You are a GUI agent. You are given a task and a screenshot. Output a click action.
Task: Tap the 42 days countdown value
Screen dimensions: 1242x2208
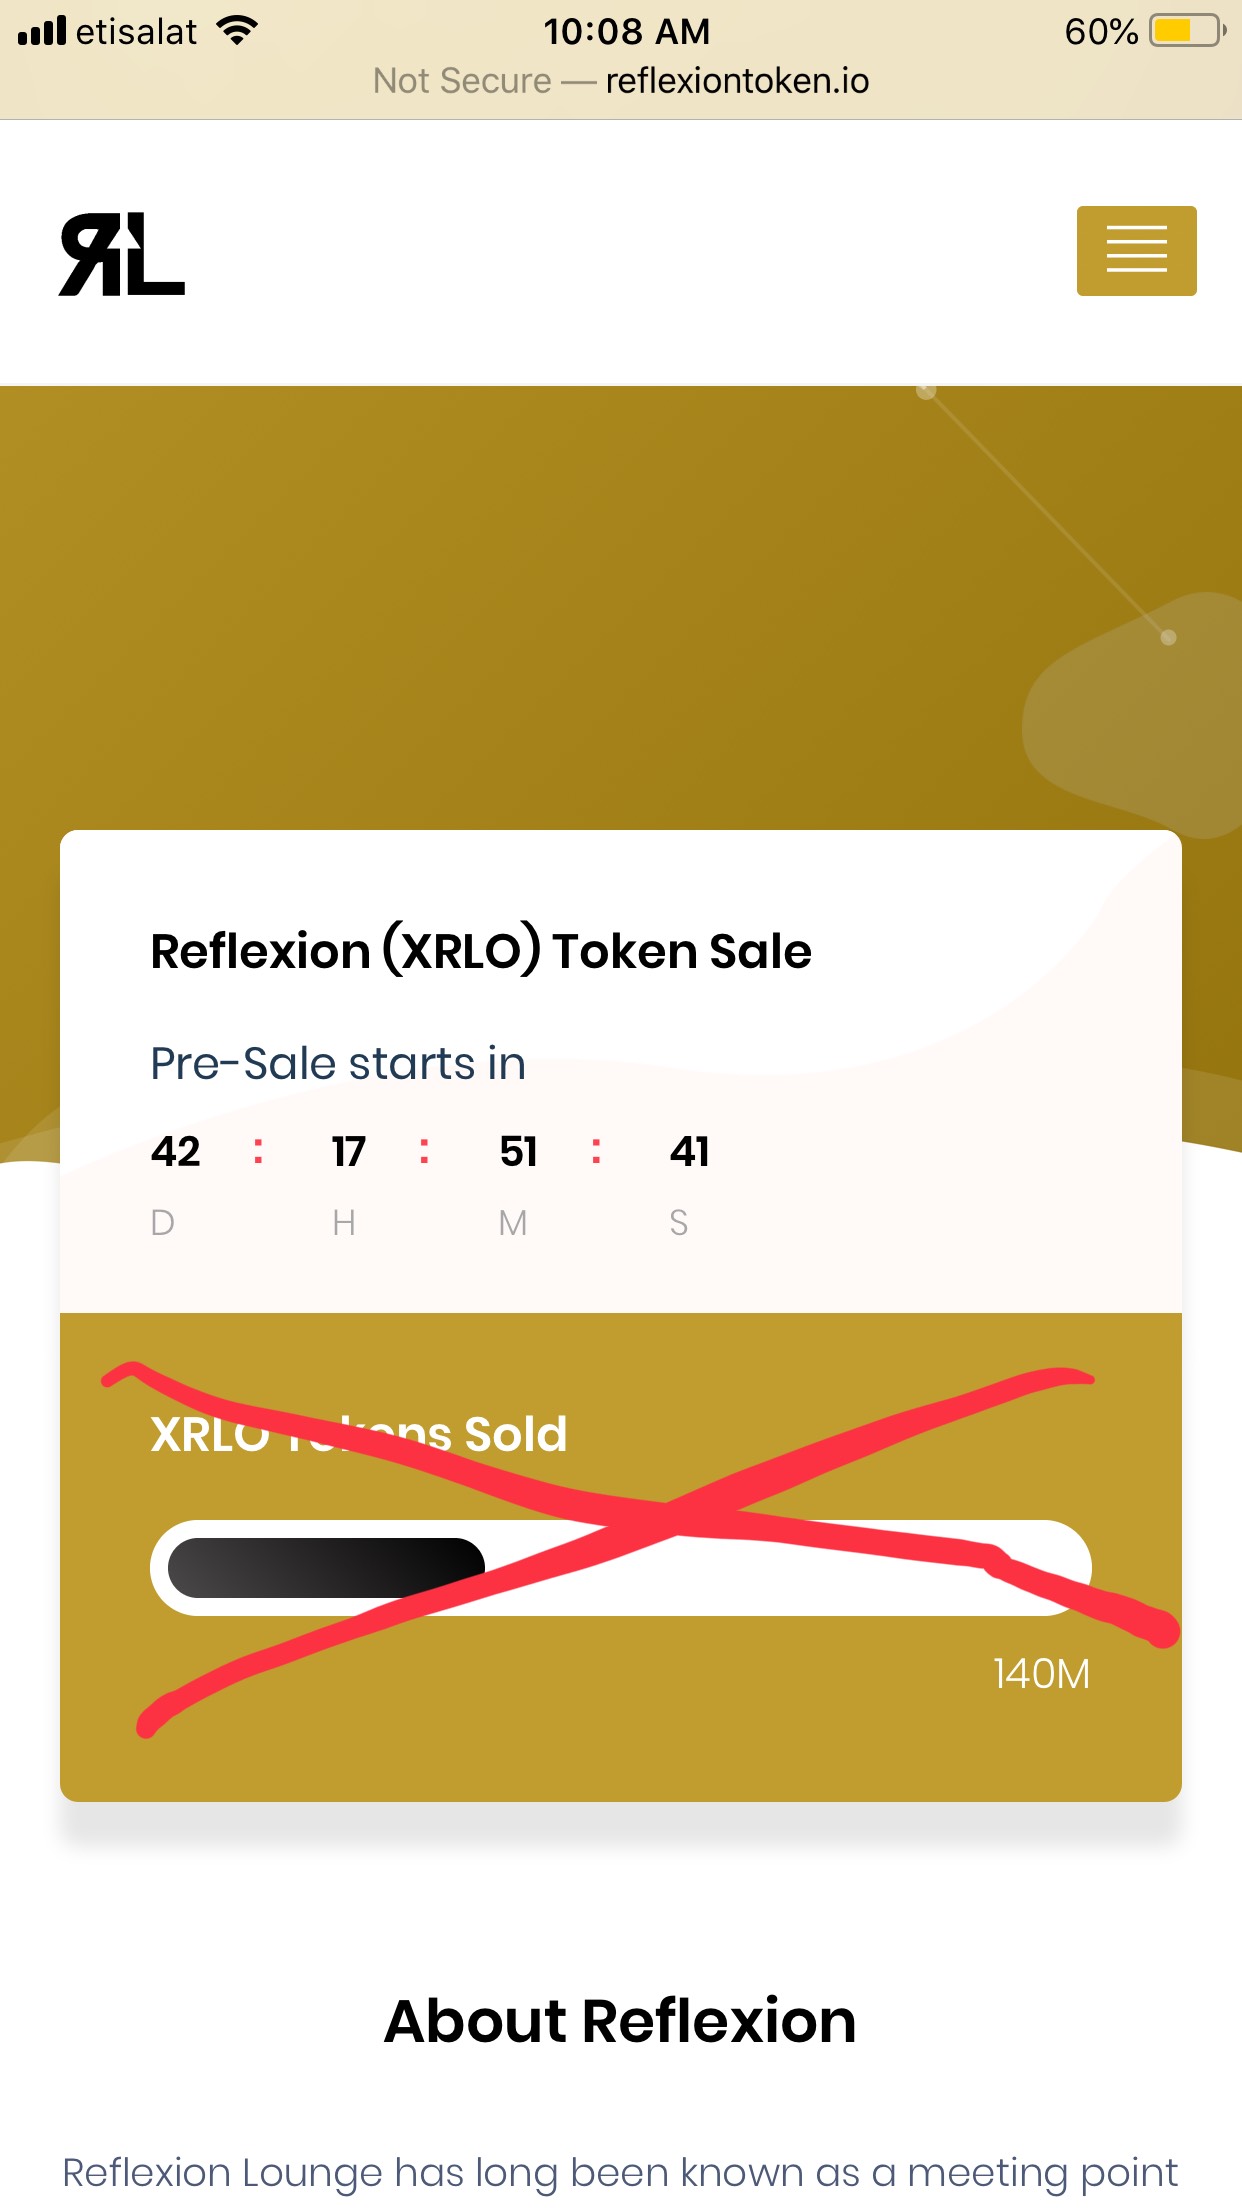click(176, 1151)
